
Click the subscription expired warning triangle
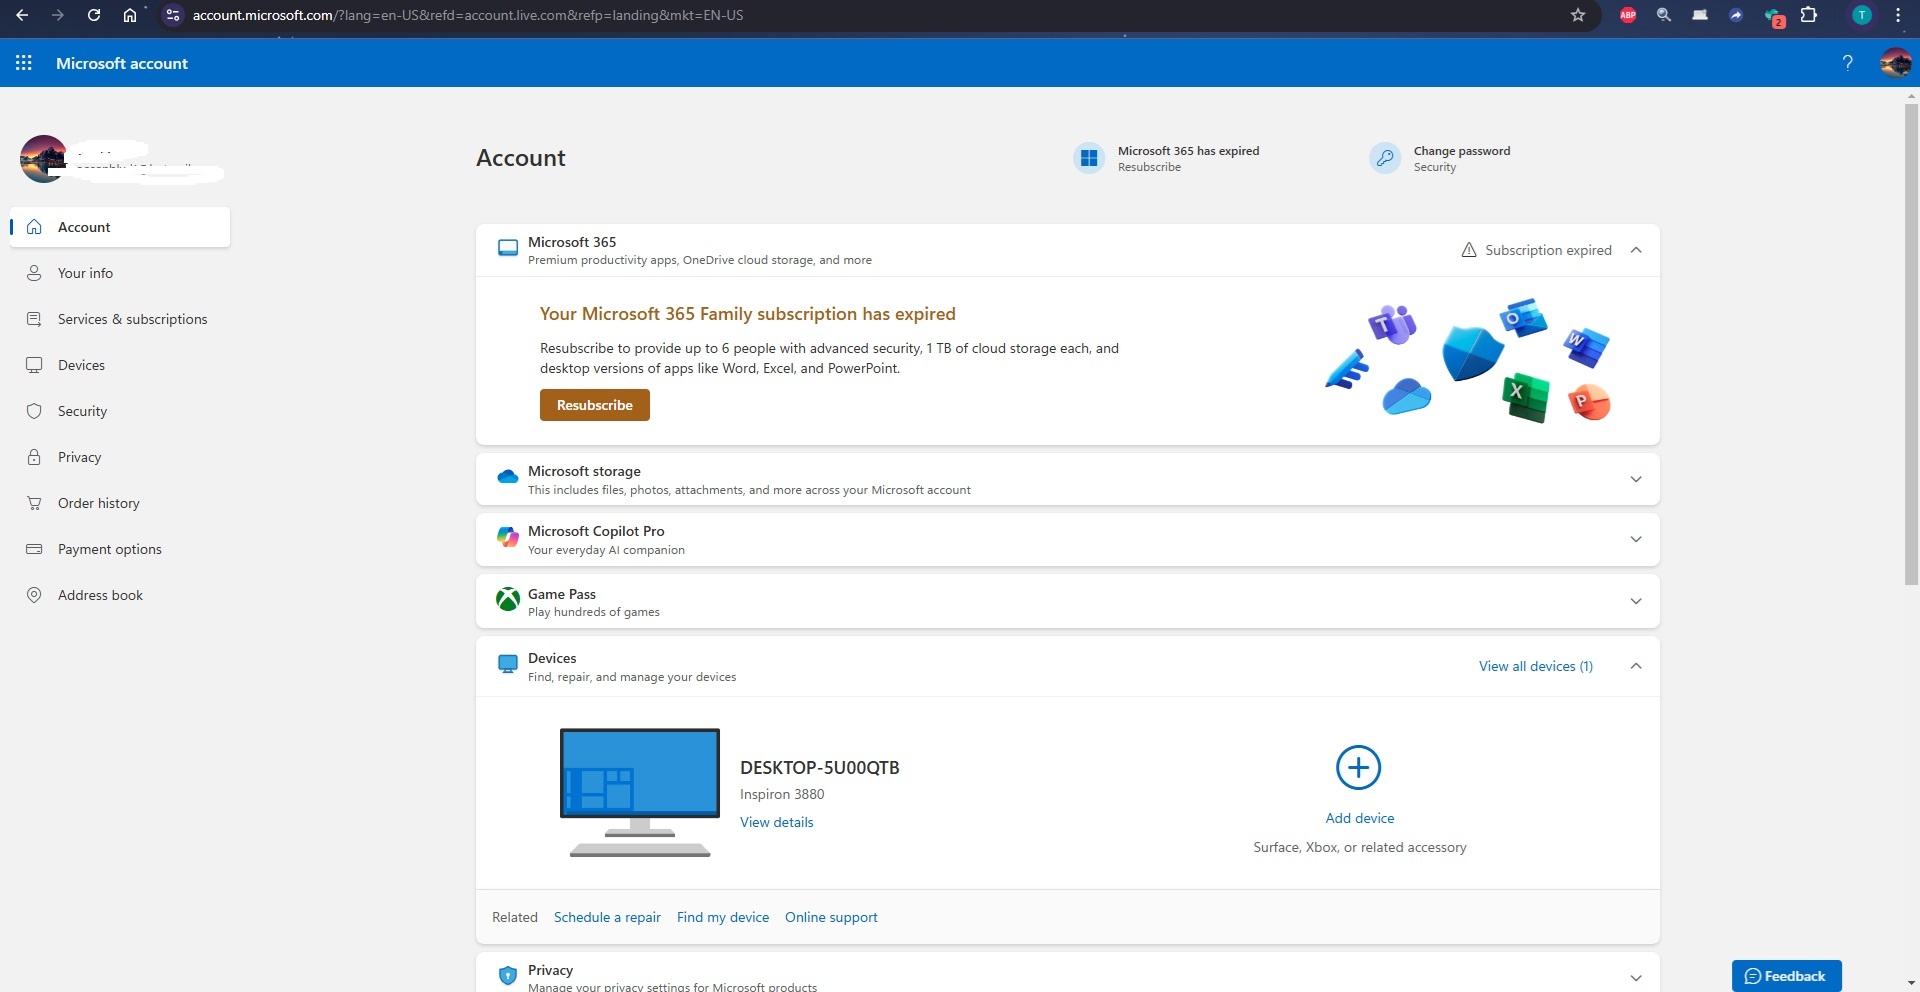coord(1469,250)
